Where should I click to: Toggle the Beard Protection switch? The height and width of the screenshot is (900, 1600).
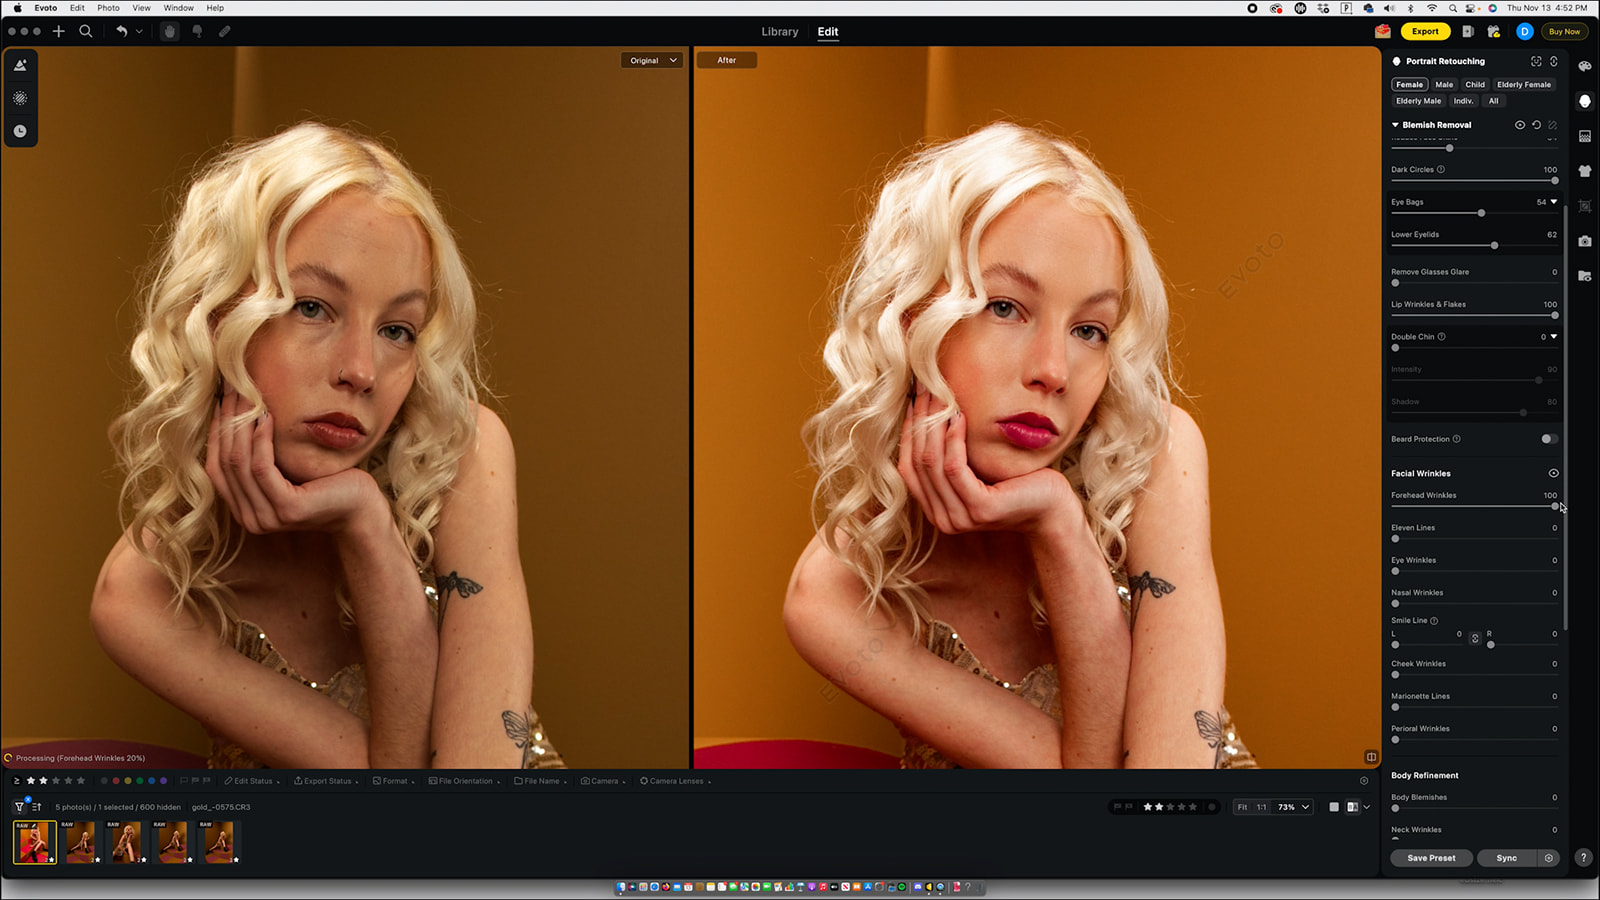pos(1549,438)
